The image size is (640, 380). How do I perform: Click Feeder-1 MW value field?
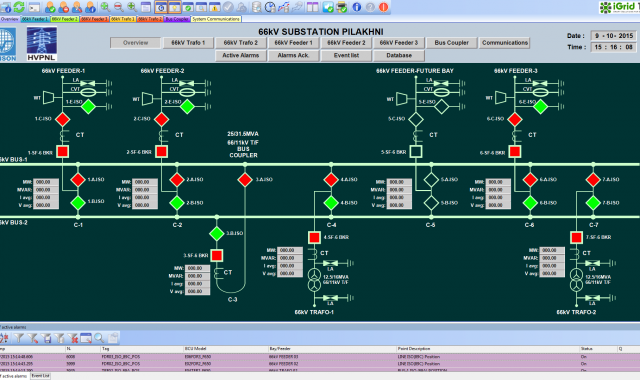(x=46, y=182)
